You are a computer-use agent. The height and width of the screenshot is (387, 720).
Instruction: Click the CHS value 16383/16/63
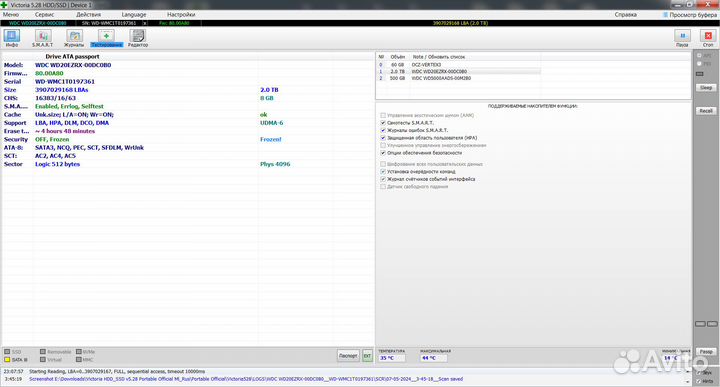(x=56, y=98)
